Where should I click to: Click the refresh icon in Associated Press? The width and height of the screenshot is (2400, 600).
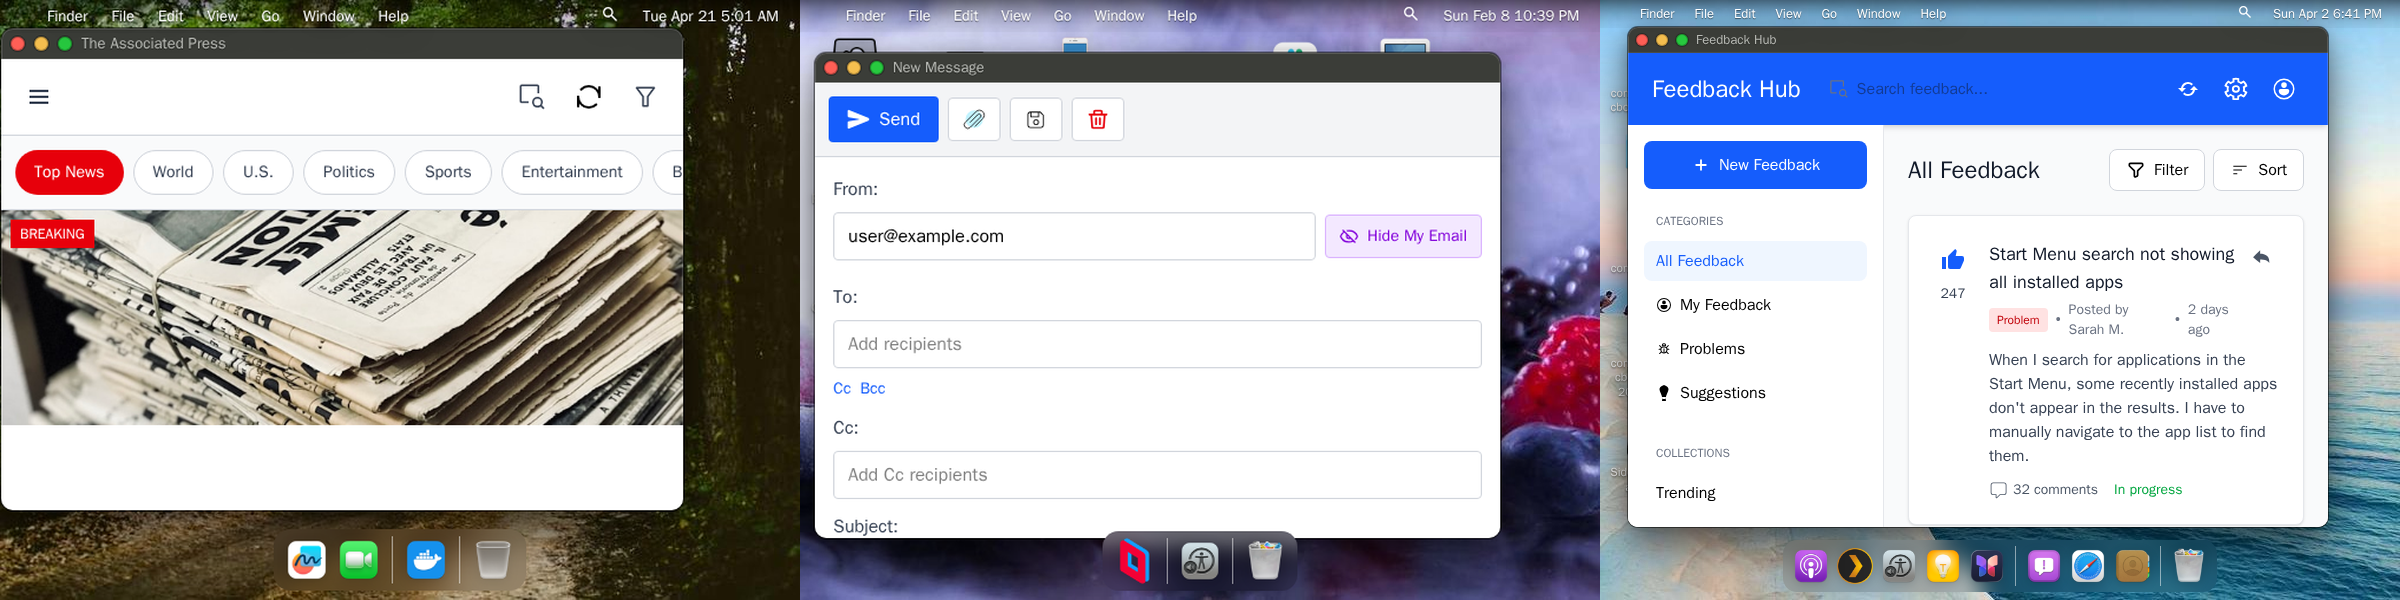589,97
